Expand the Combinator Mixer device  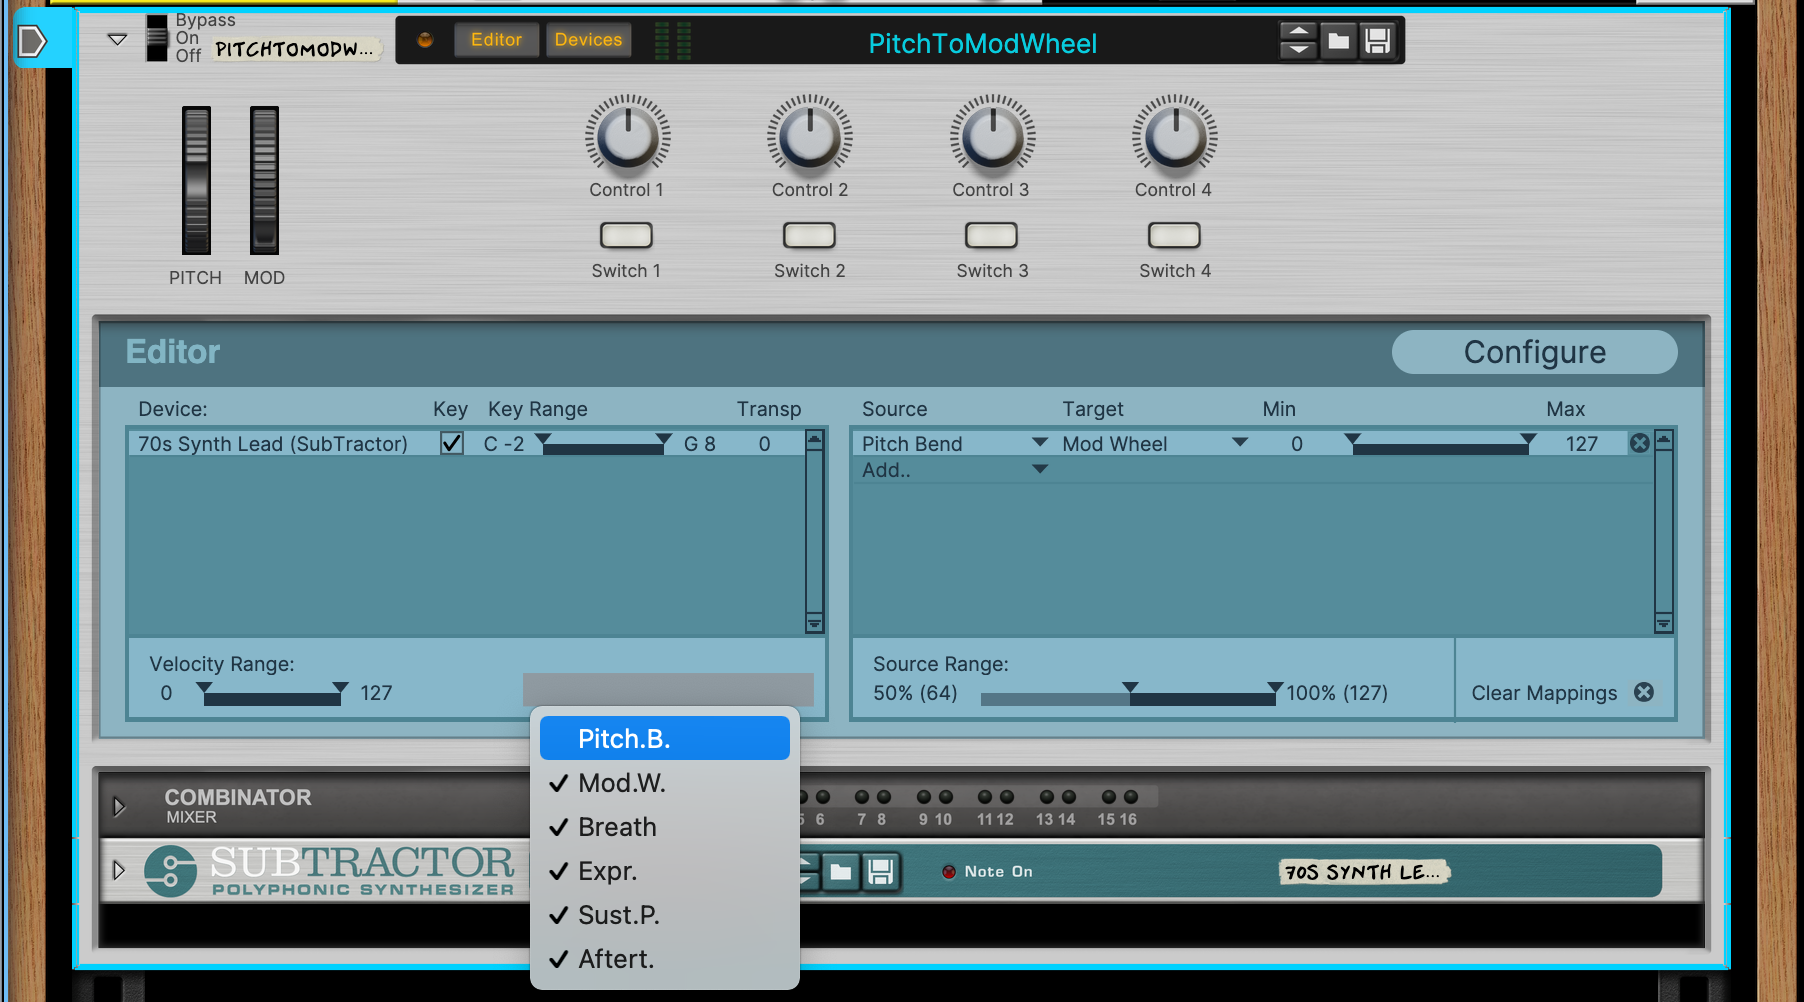tap(119, 806)
